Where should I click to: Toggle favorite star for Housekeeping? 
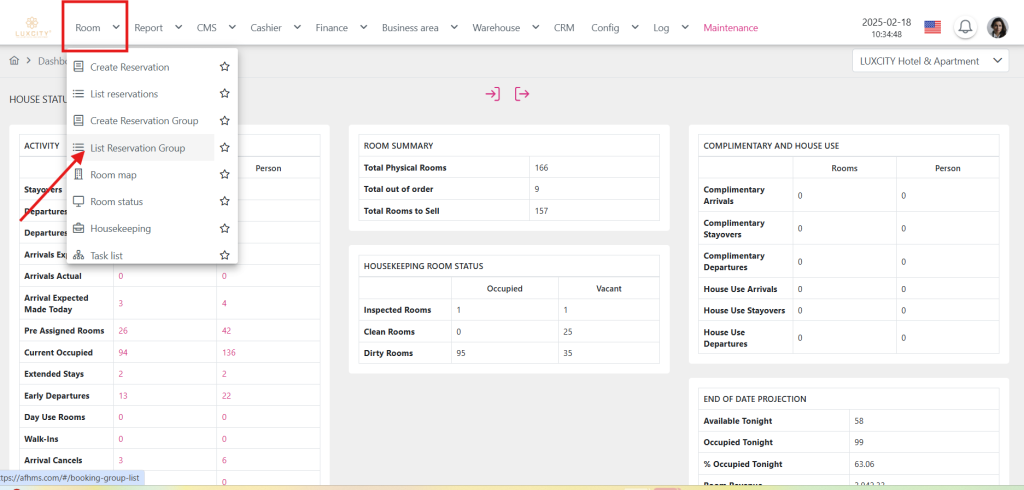225,229
